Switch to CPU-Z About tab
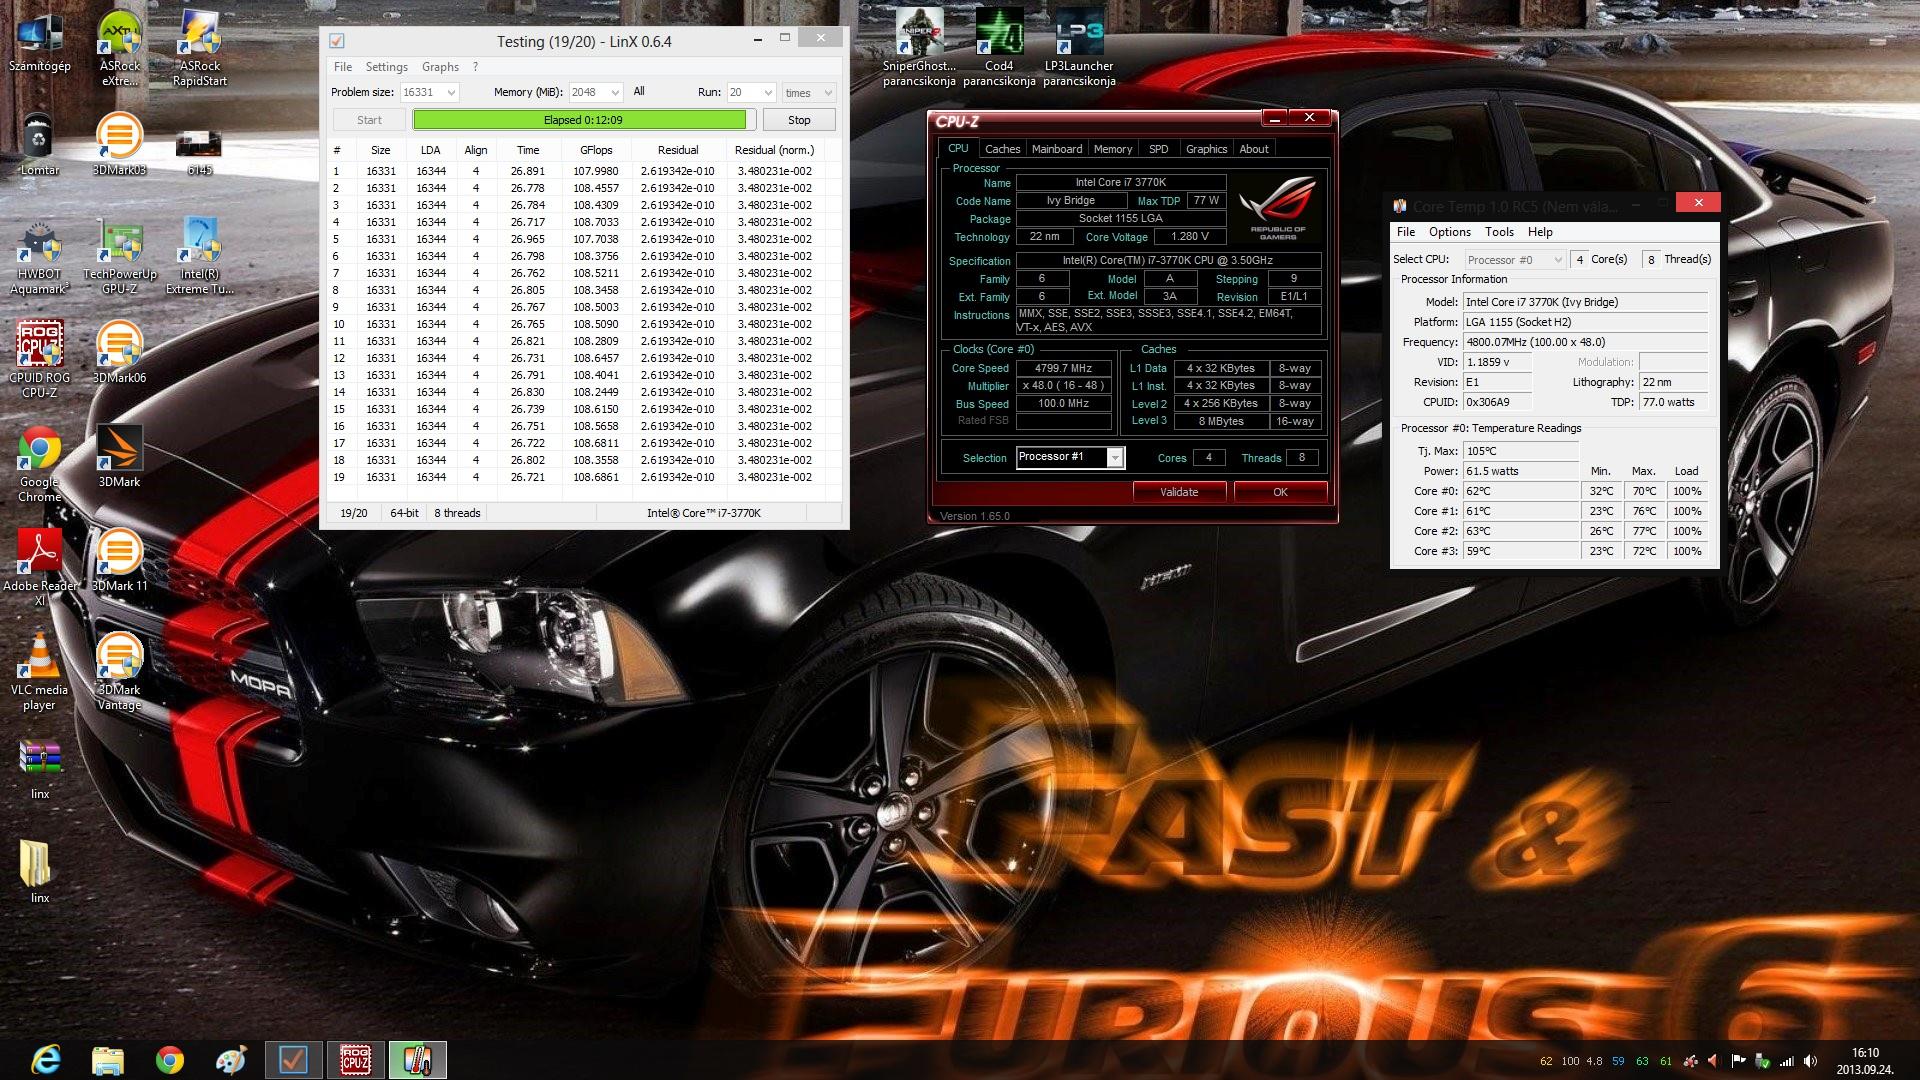Screen dimensions: 1920x1080 (1254, 149)
